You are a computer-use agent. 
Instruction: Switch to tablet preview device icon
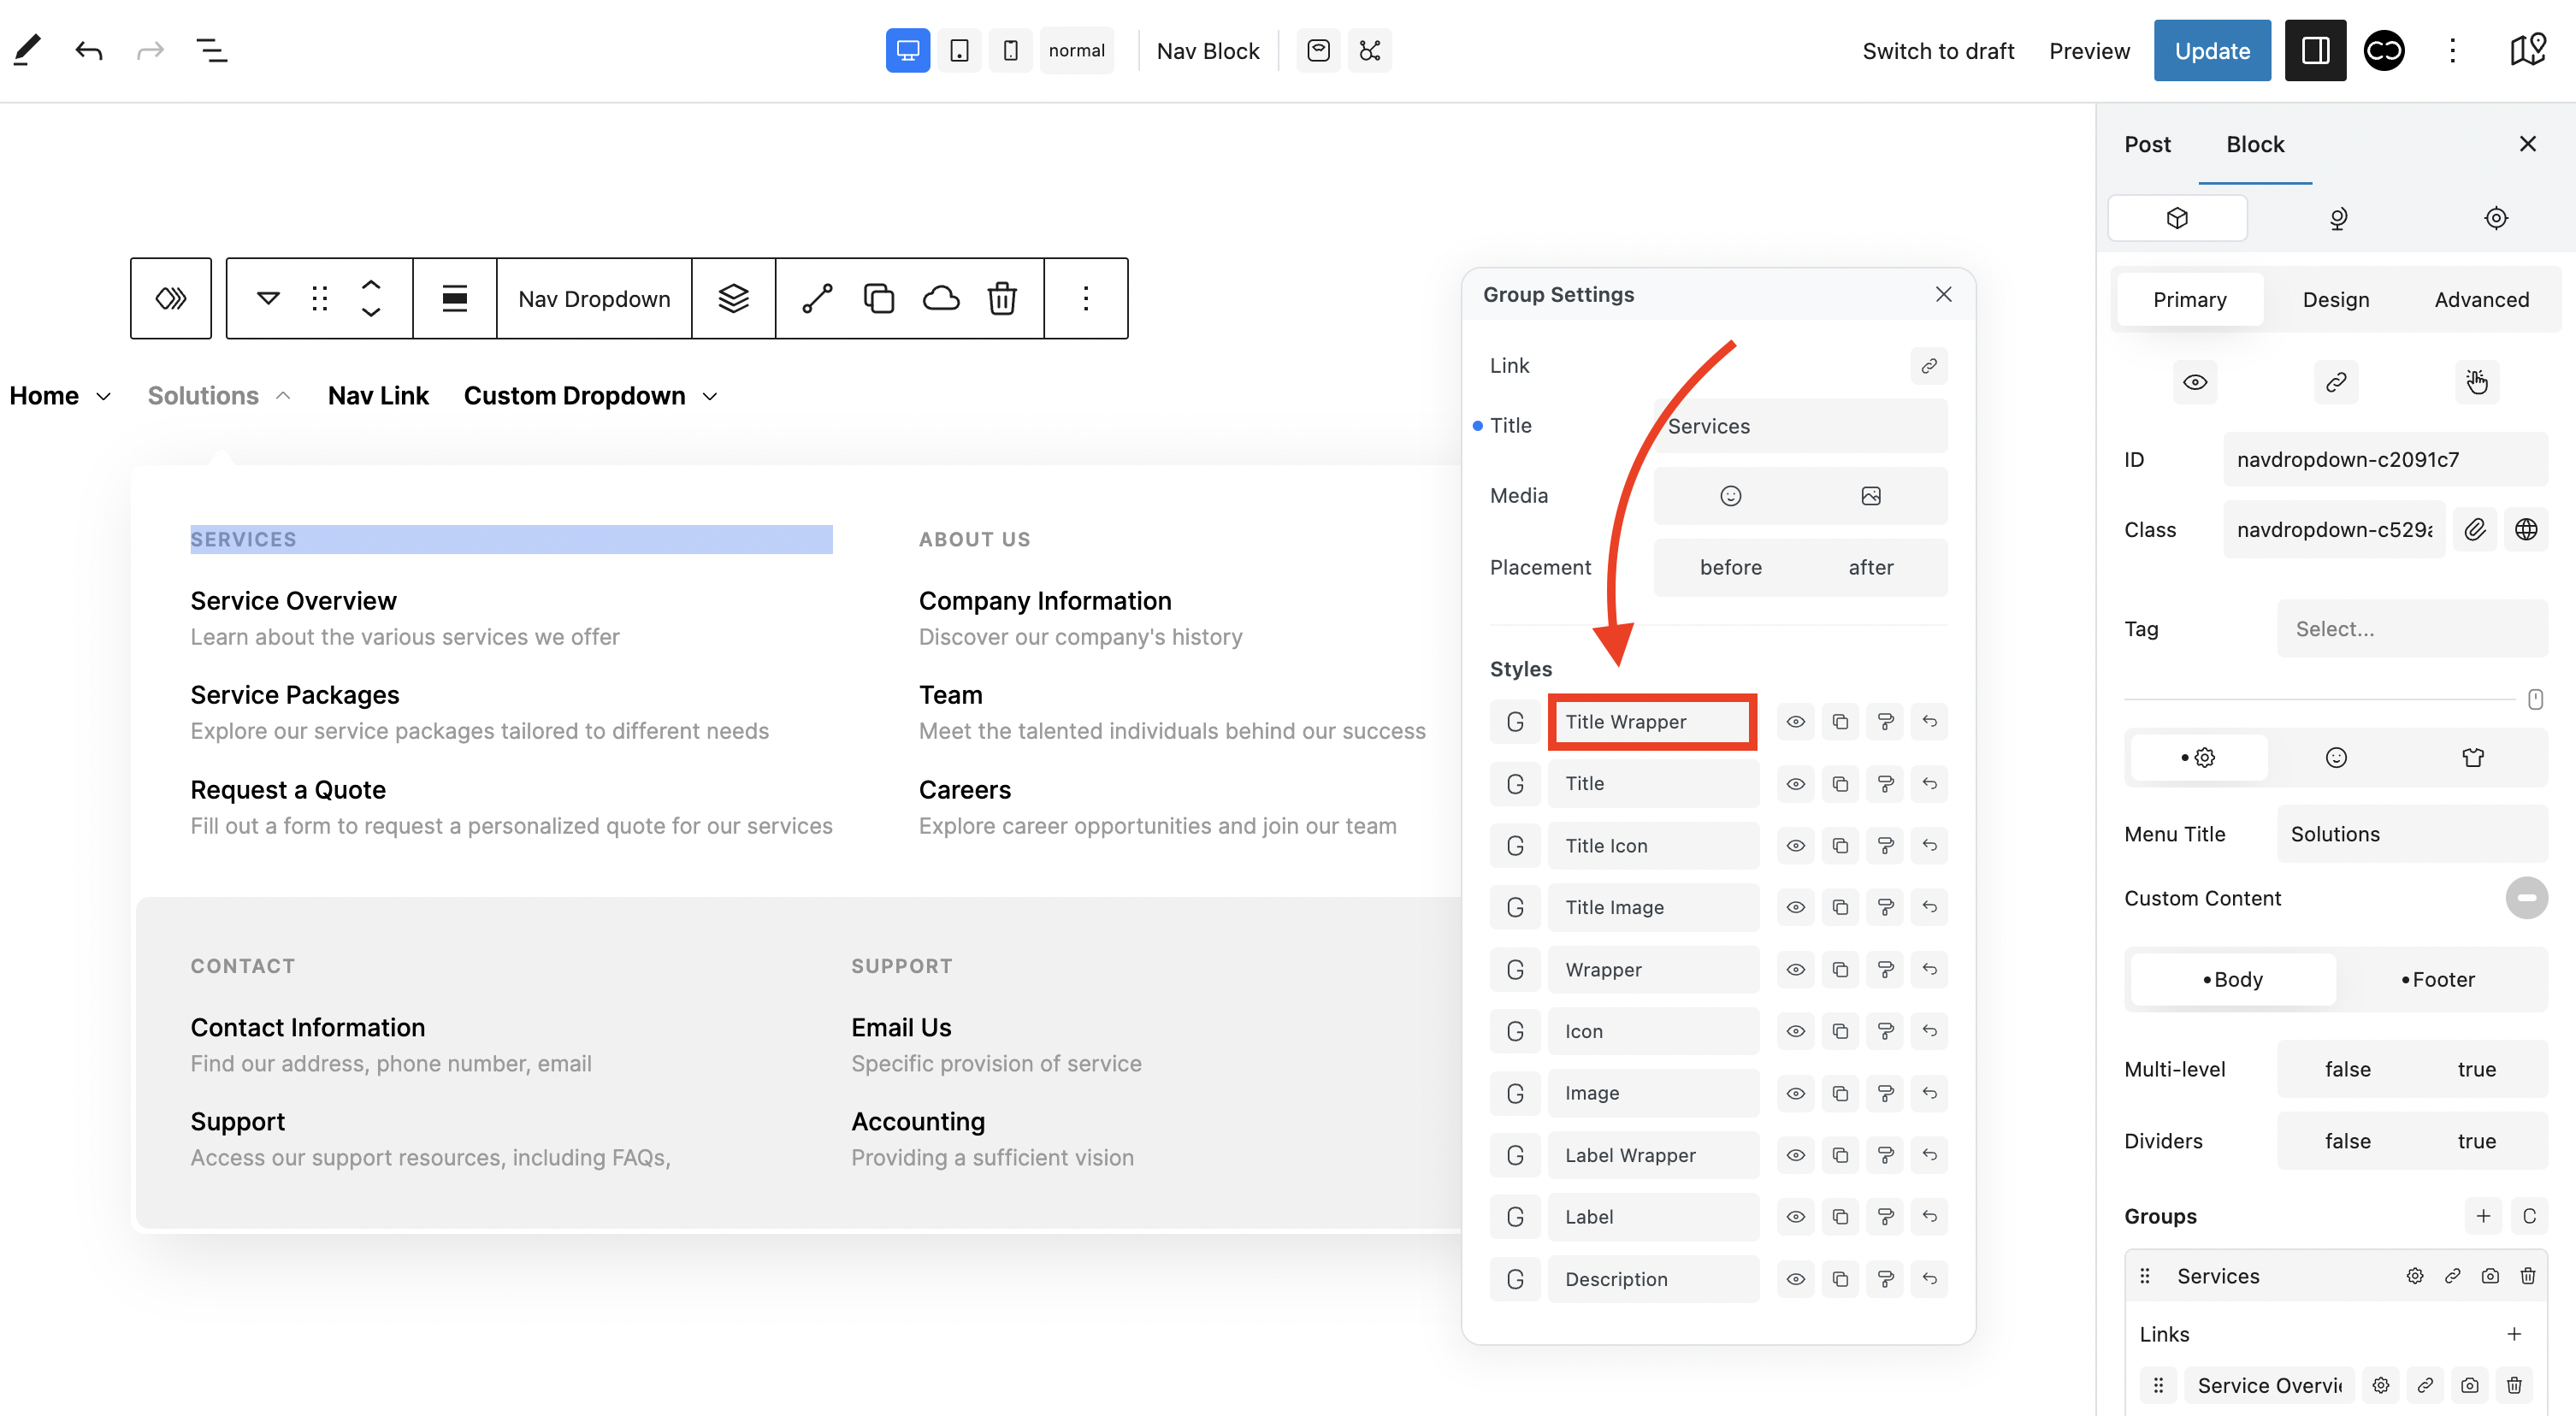click(959, 50)
